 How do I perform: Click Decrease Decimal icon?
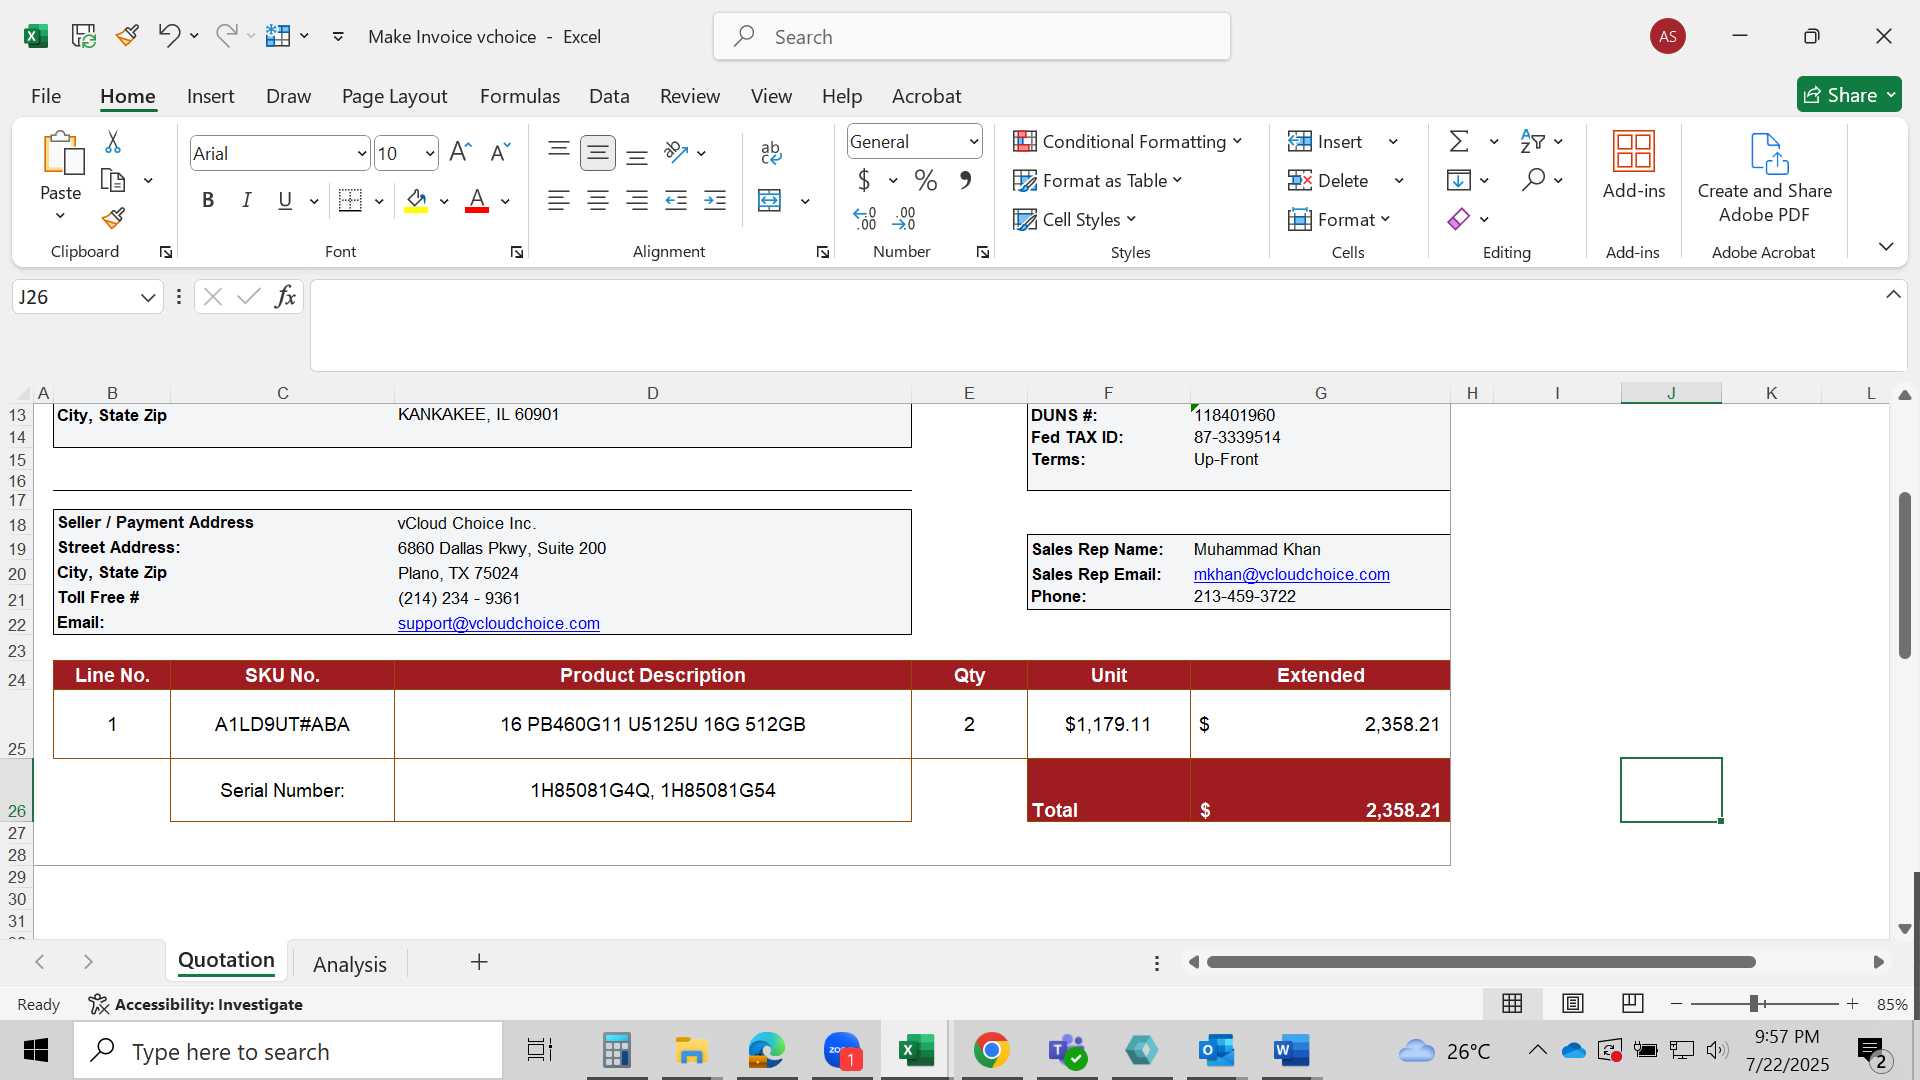click(x=903, y=218)
